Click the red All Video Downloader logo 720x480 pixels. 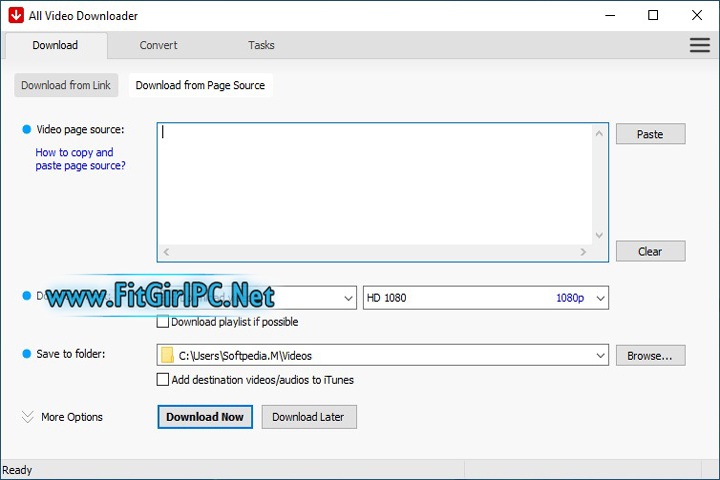click(16, 15)
